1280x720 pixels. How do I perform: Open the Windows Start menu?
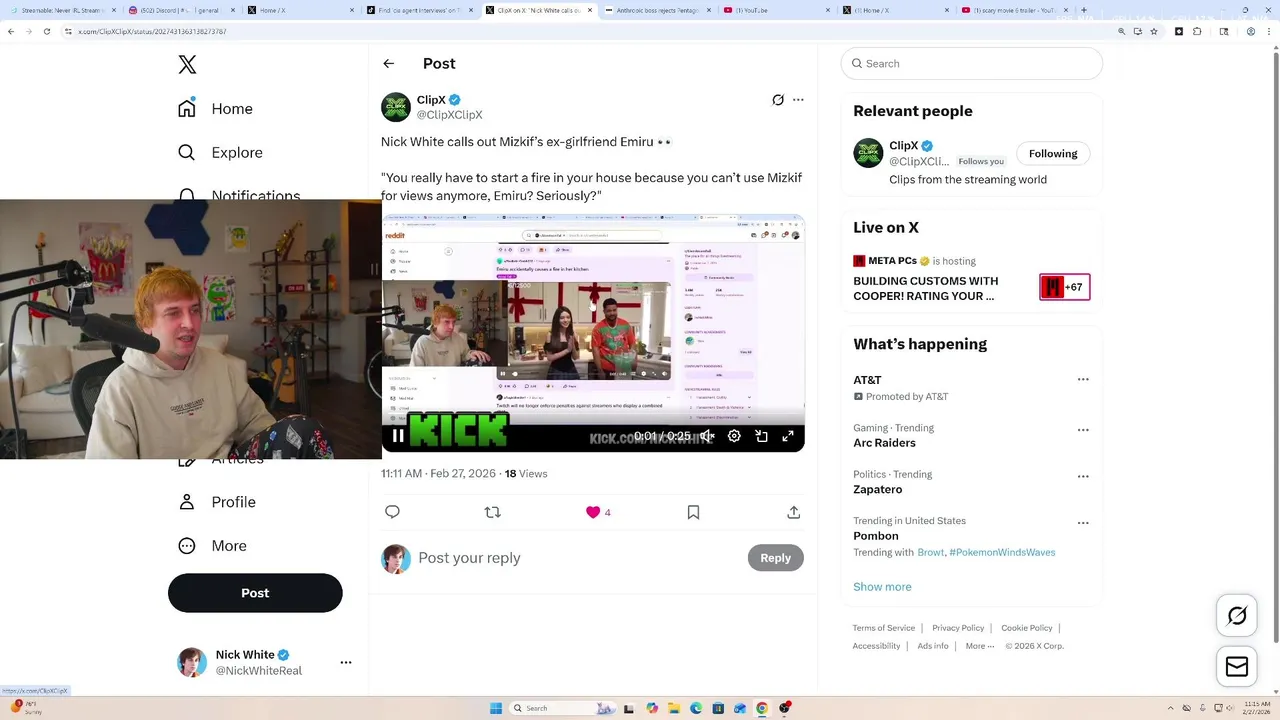(495, 708)
